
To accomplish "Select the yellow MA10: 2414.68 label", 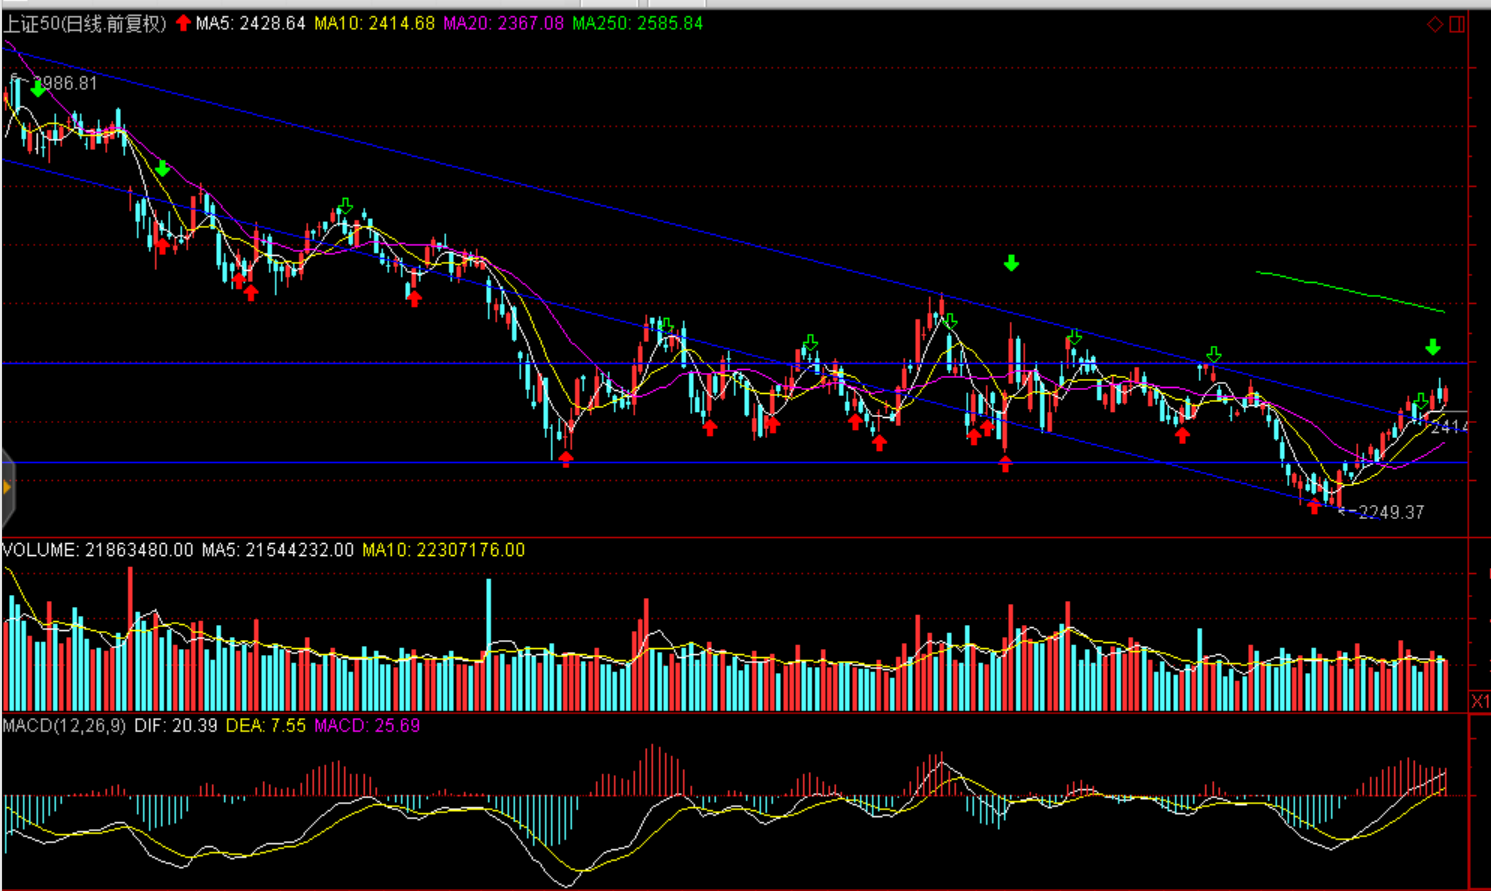I will 374,23.
